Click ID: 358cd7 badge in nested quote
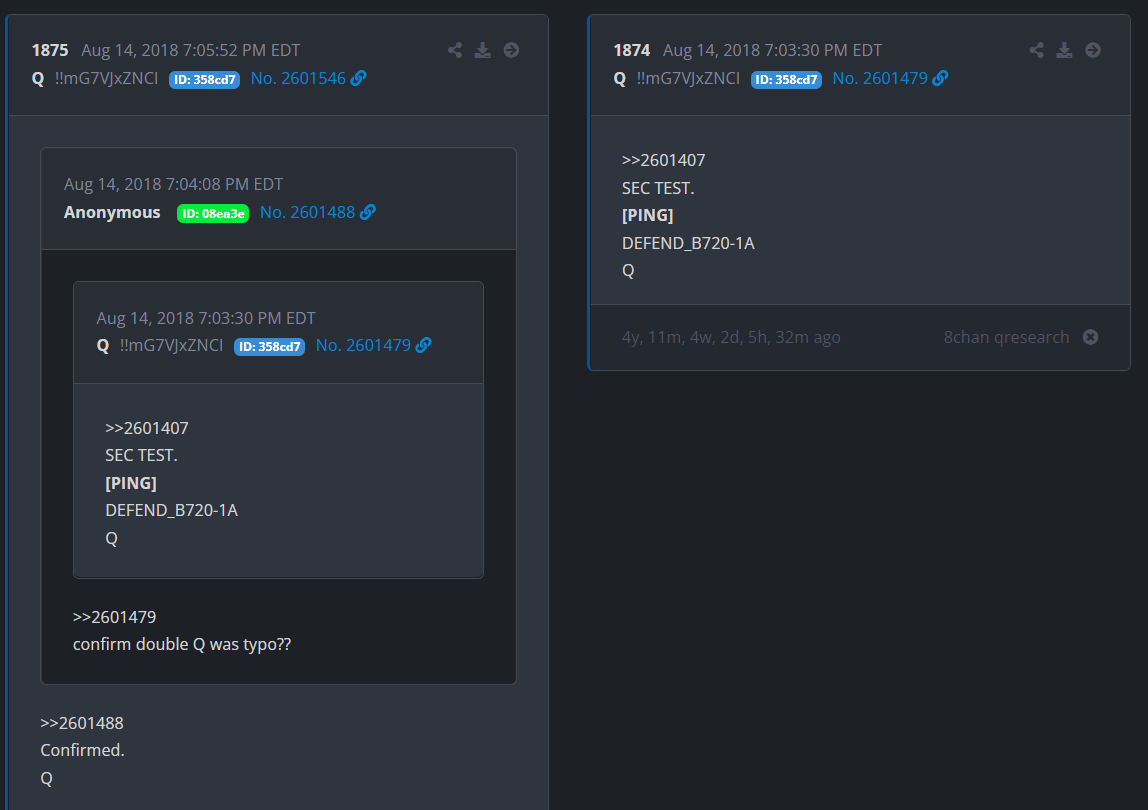The image size is (1148, 810). [x=269, y=347]
